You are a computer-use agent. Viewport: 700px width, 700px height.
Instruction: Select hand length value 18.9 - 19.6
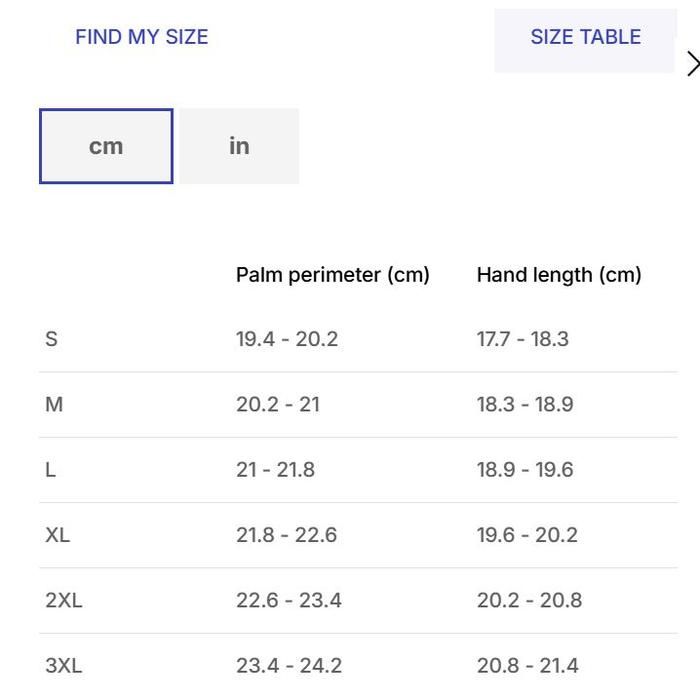[x=525, y=470]
